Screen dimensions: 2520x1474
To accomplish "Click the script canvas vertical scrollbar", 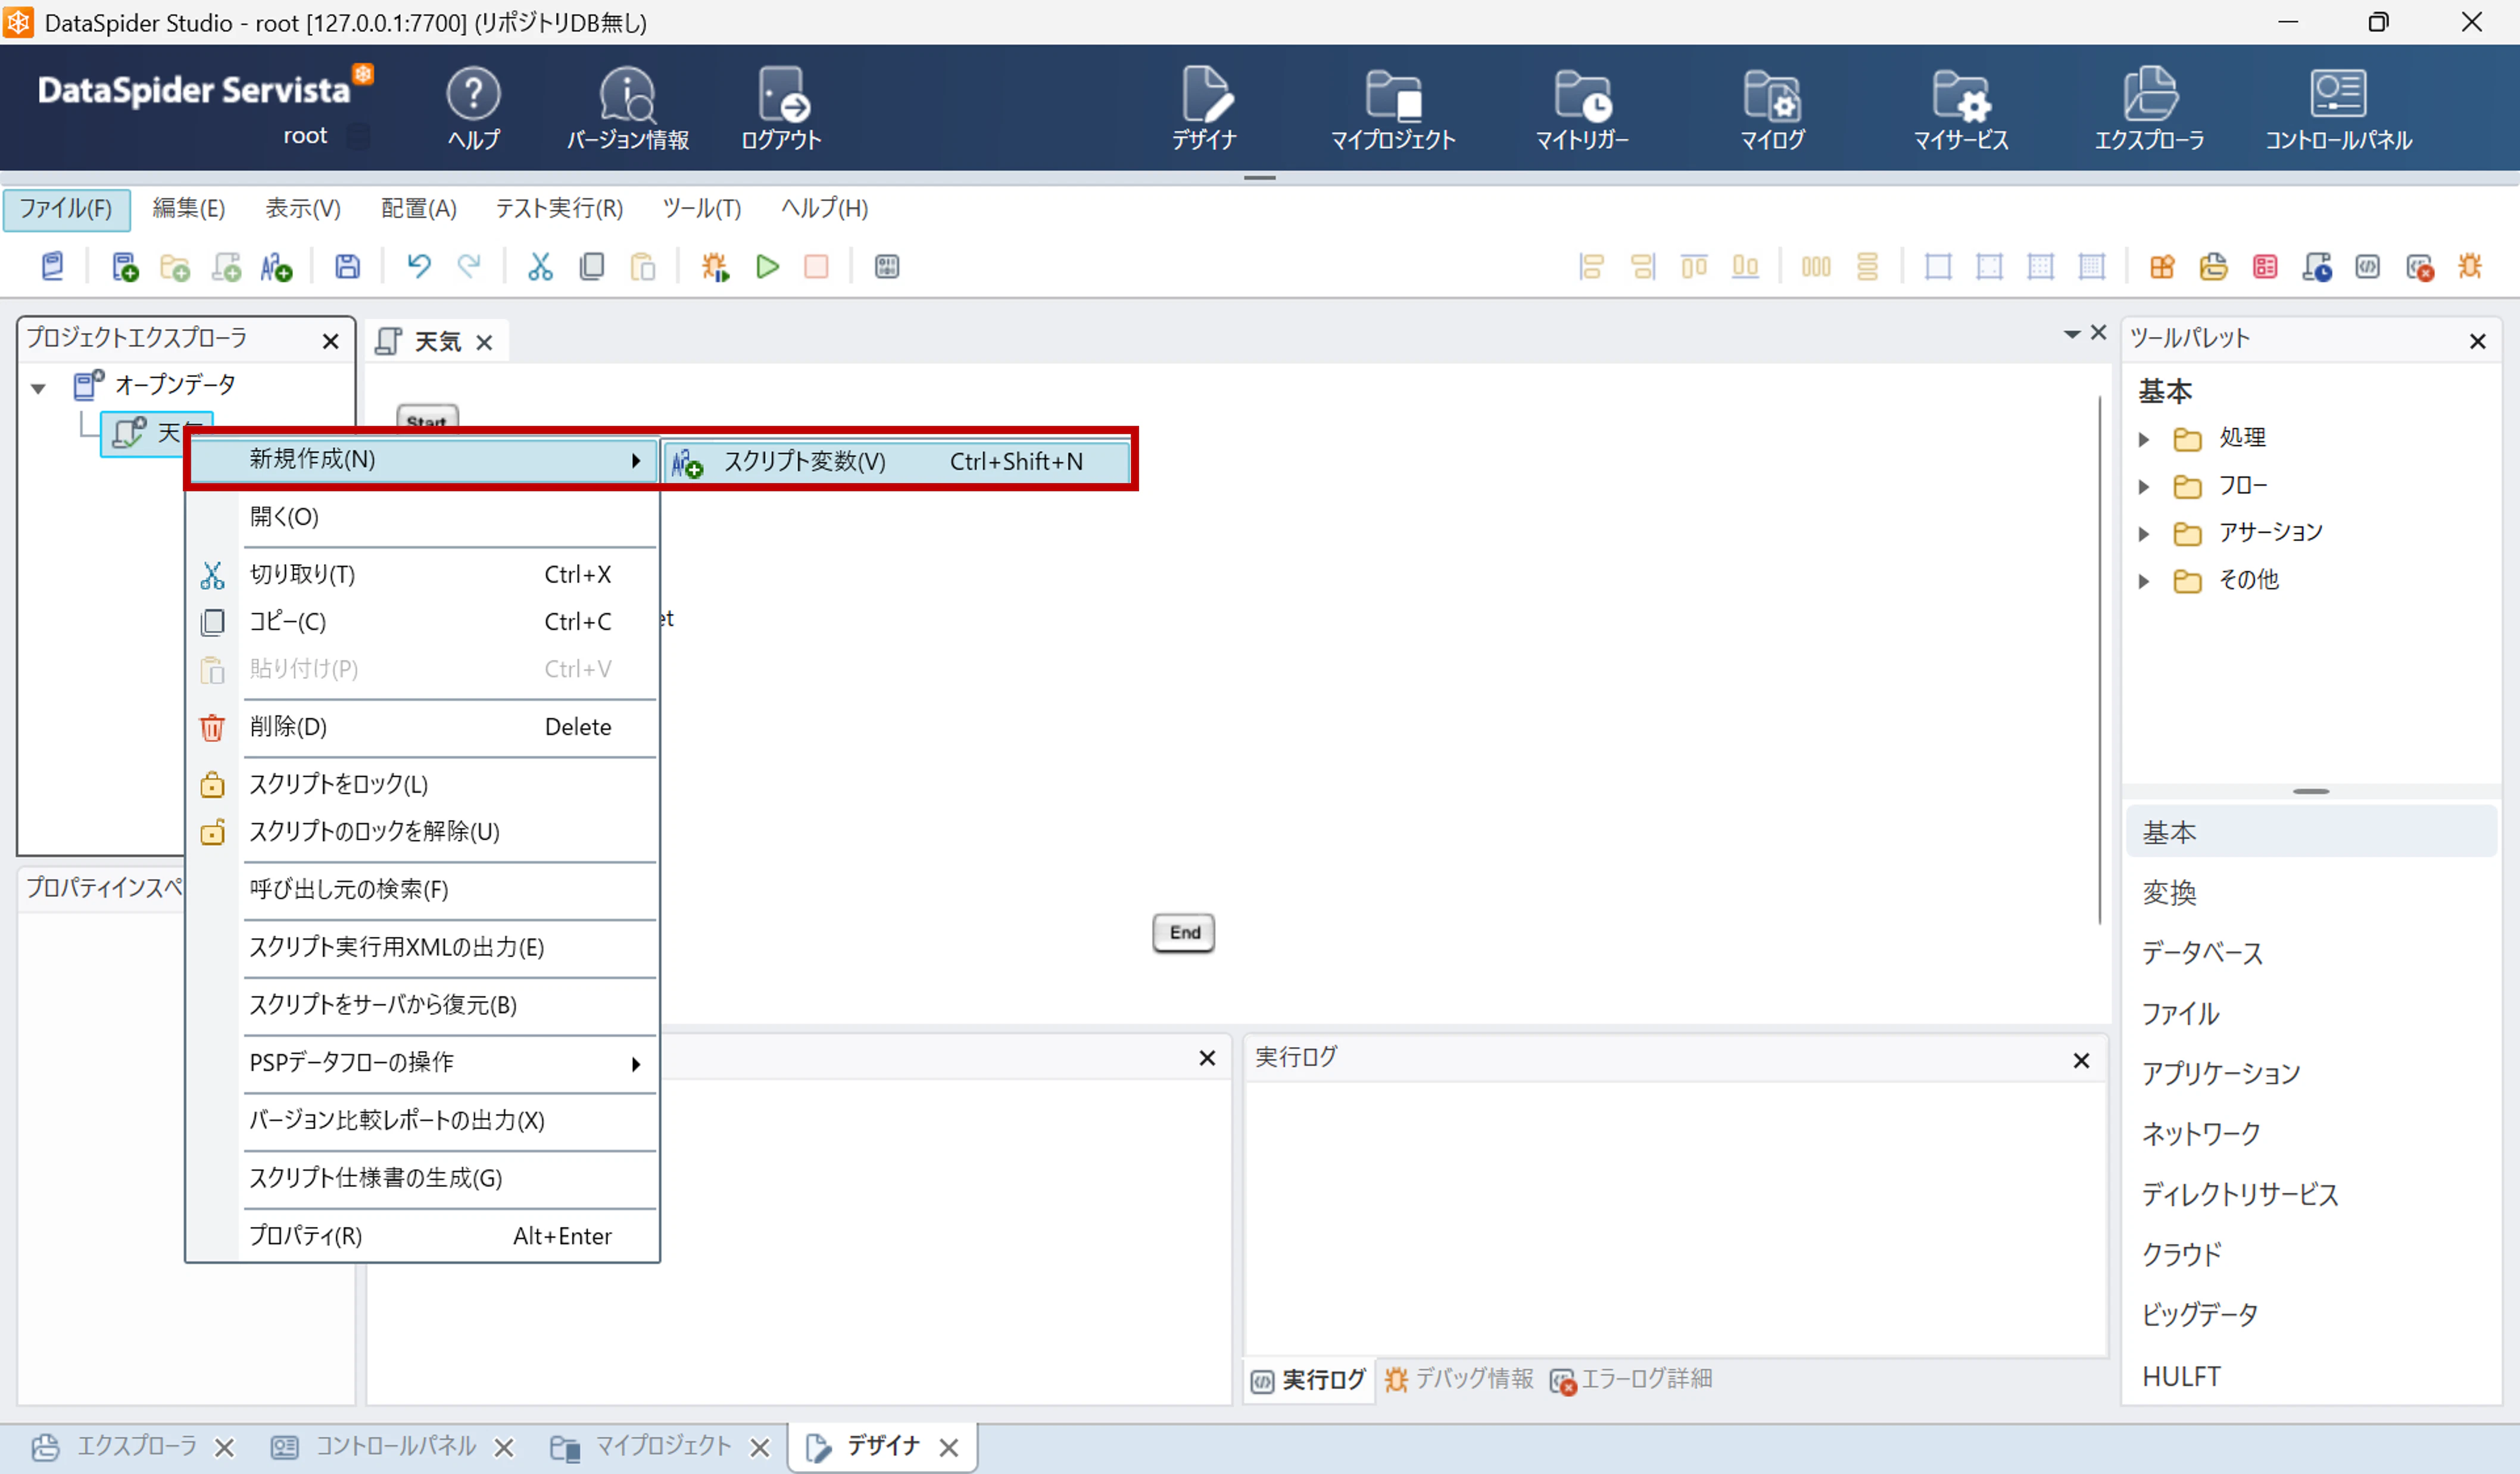I will click(x=2099, y=660).
